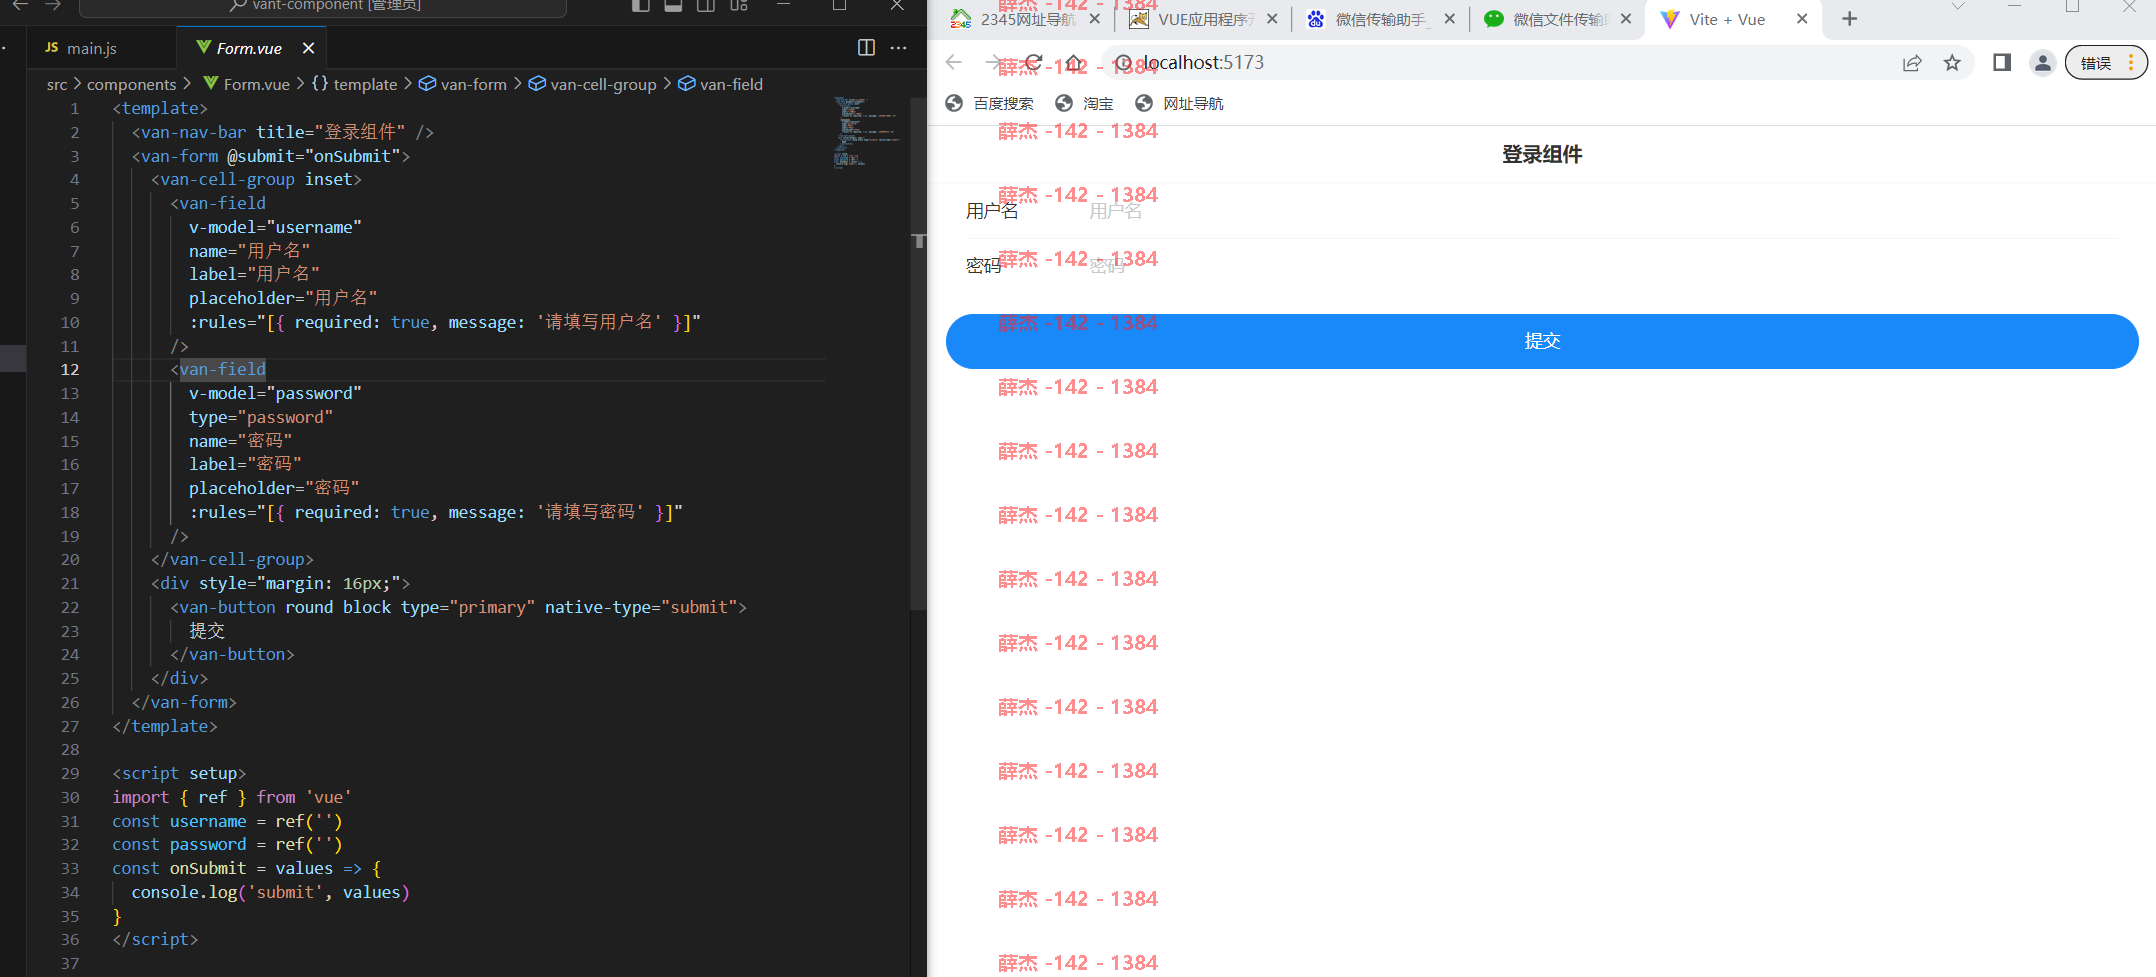Open 'van-form' breadcrumb symbol
This screenshot has width=2156, height=977.
coord(462,85)
